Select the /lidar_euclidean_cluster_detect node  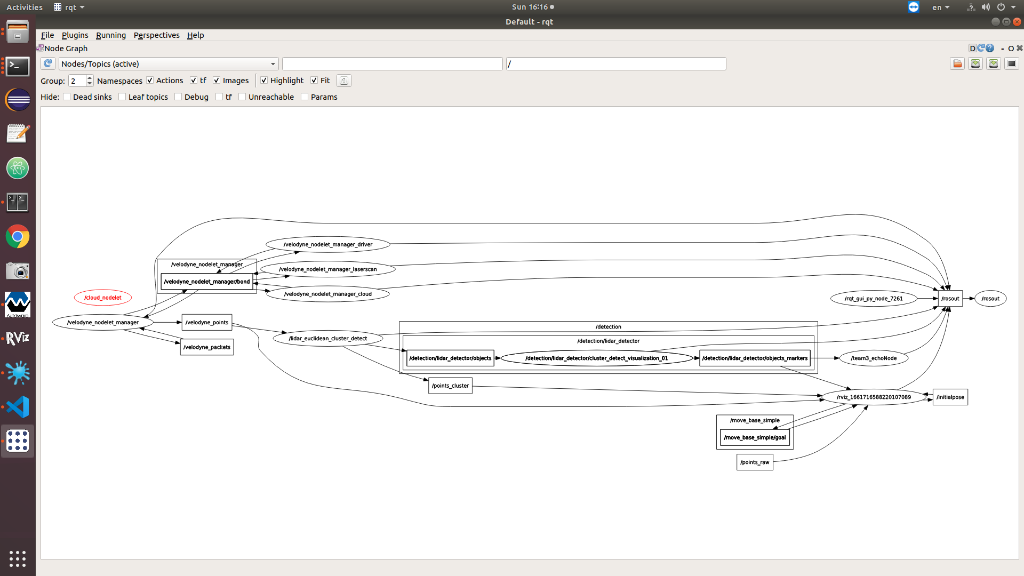[x=327, y=338]
